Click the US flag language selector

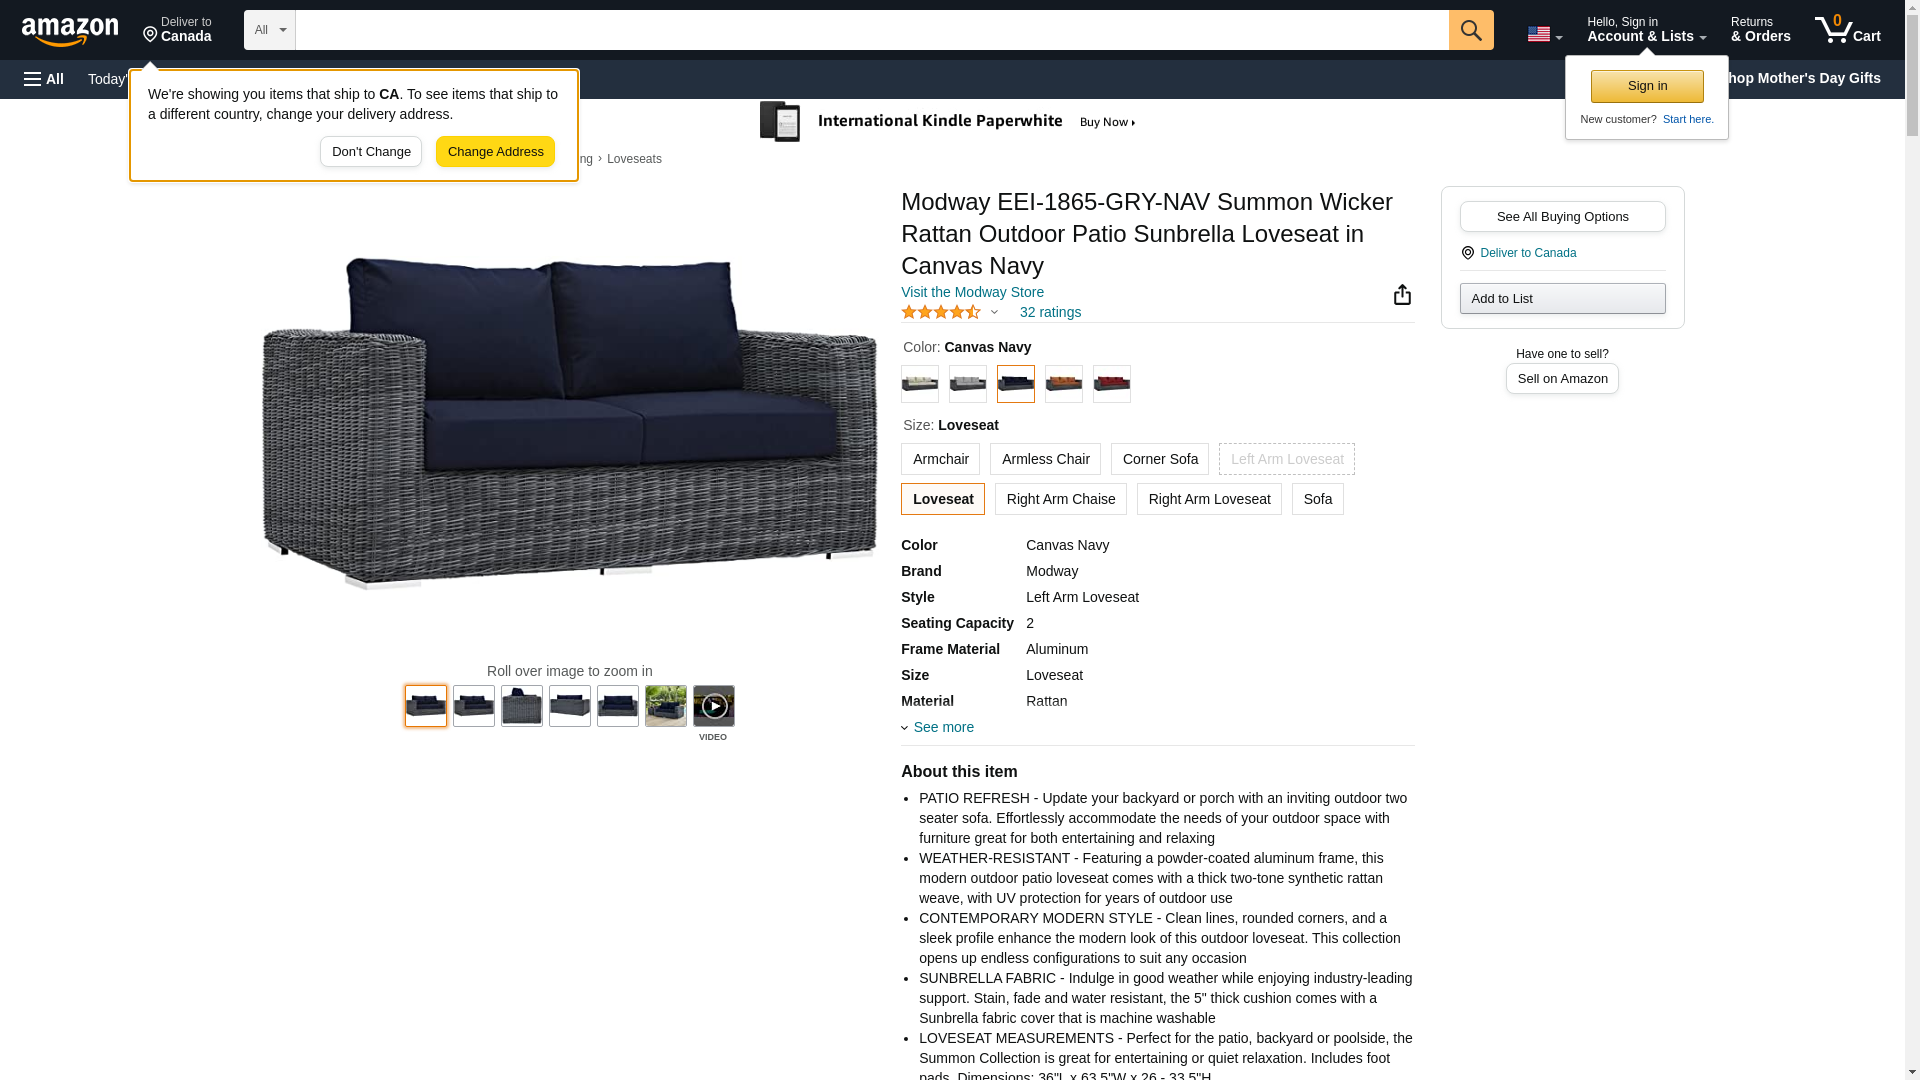pyautogui.click(x=1544, y=34)
